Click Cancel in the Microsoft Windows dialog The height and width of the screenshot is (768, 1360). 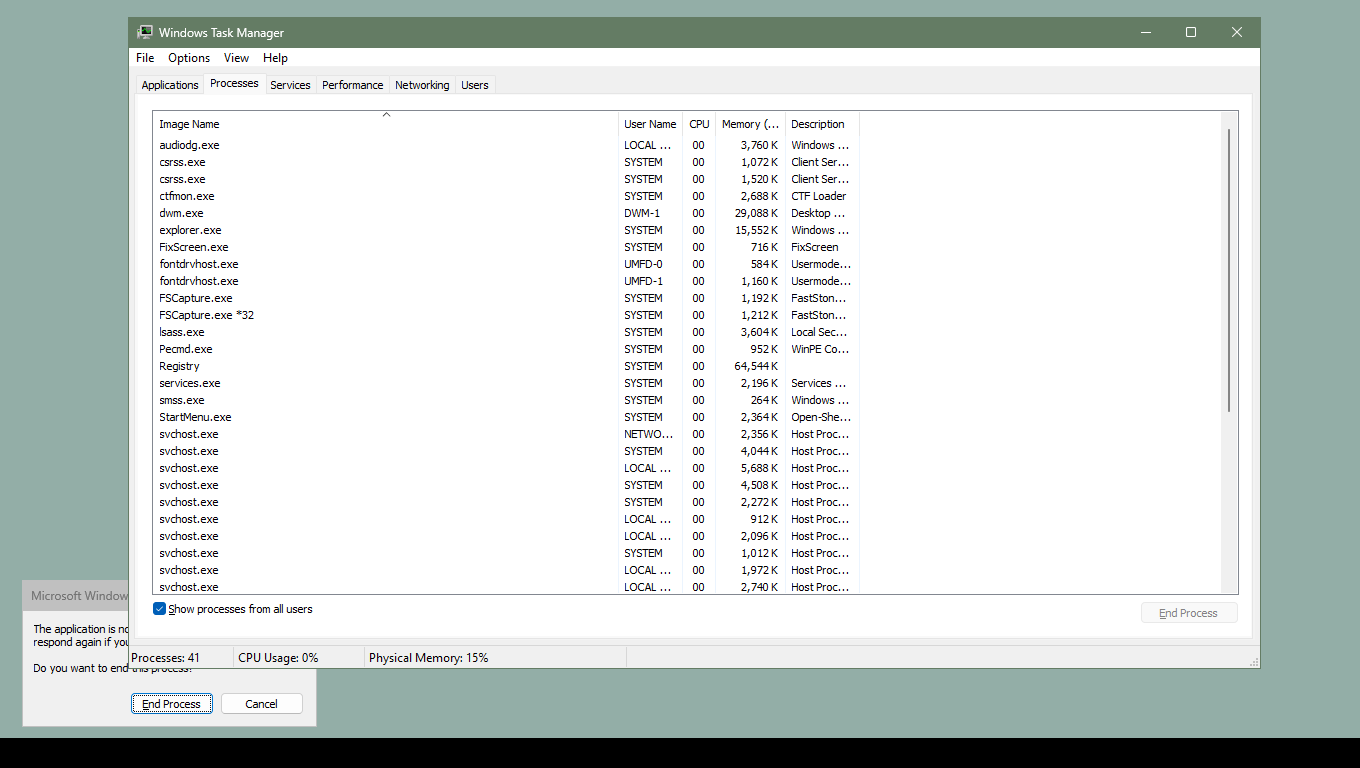coord(261,704)
